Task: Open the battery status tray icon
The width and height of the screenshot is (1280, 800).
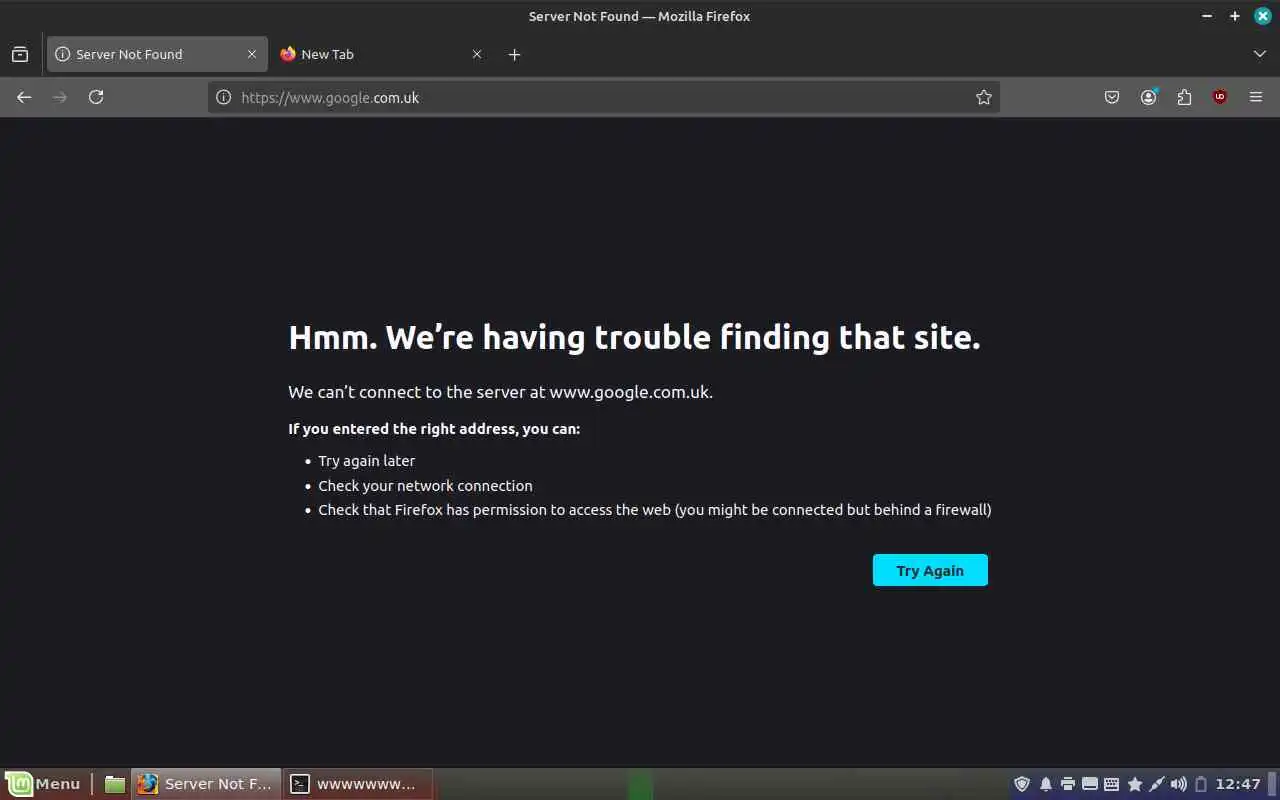Action: pos(1201,784)
